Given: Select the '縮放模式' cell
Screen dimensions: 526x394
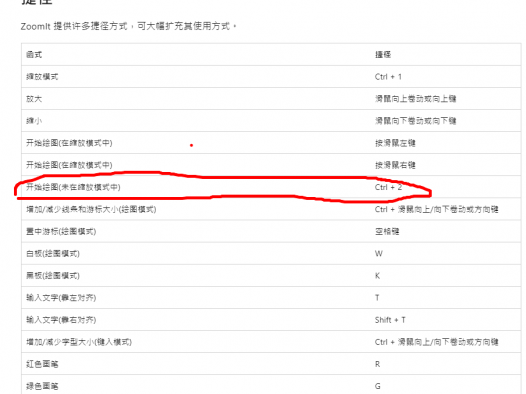Looking at the screenshot, I should [x=42, y=76].
